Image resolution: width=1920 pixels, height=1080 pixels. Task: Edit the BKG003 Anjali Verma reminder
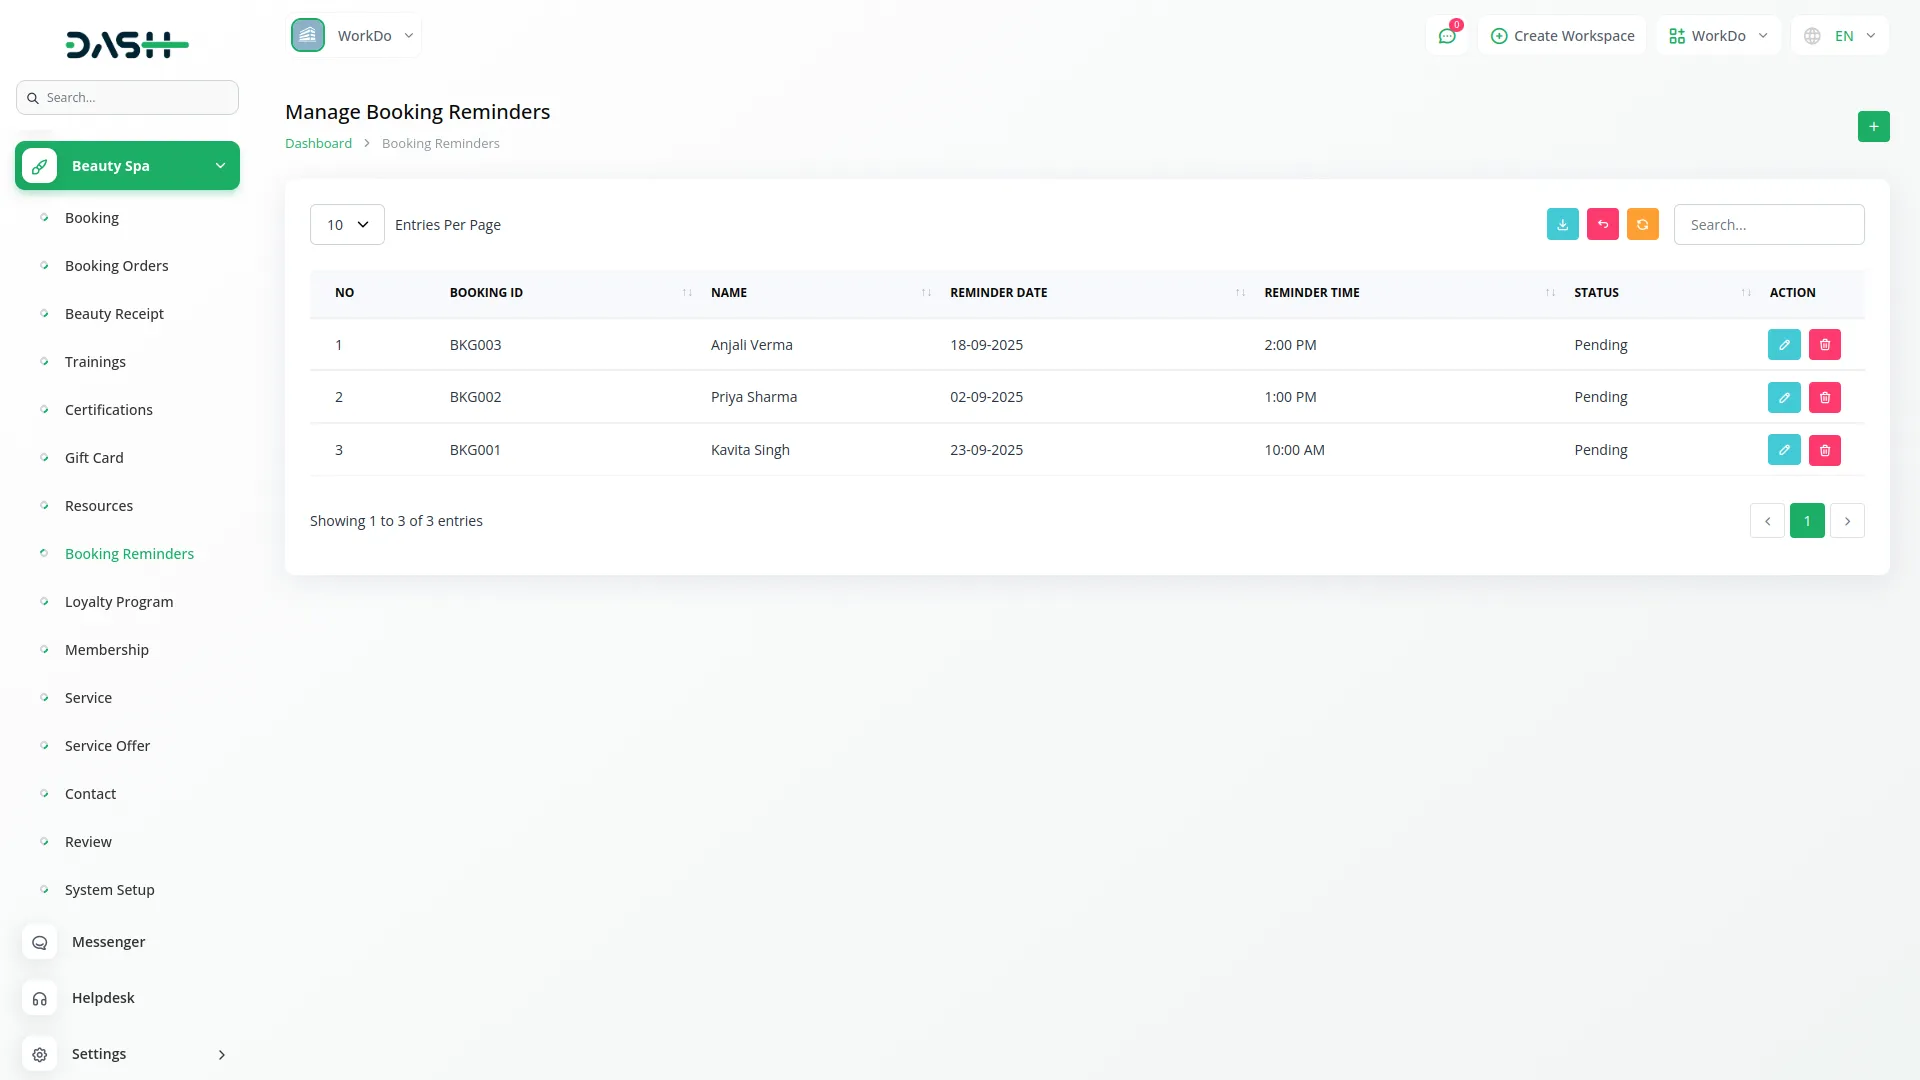pyautogui.click(x=1784, y=345)
